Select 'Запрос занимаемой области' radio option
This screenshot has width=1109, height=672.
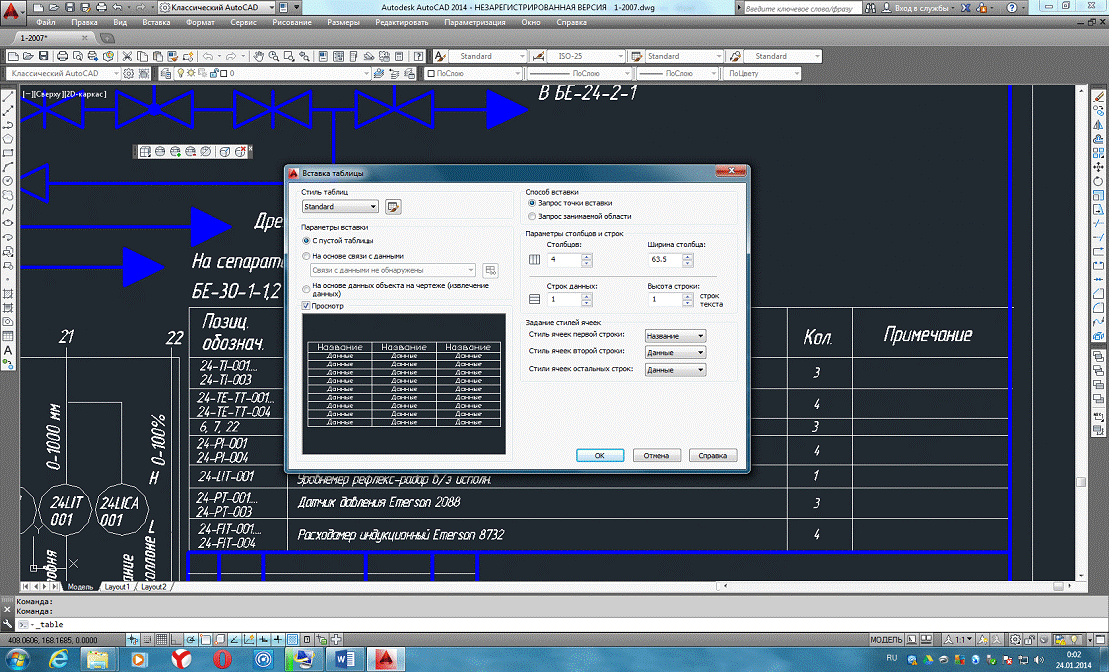point(532,216)
